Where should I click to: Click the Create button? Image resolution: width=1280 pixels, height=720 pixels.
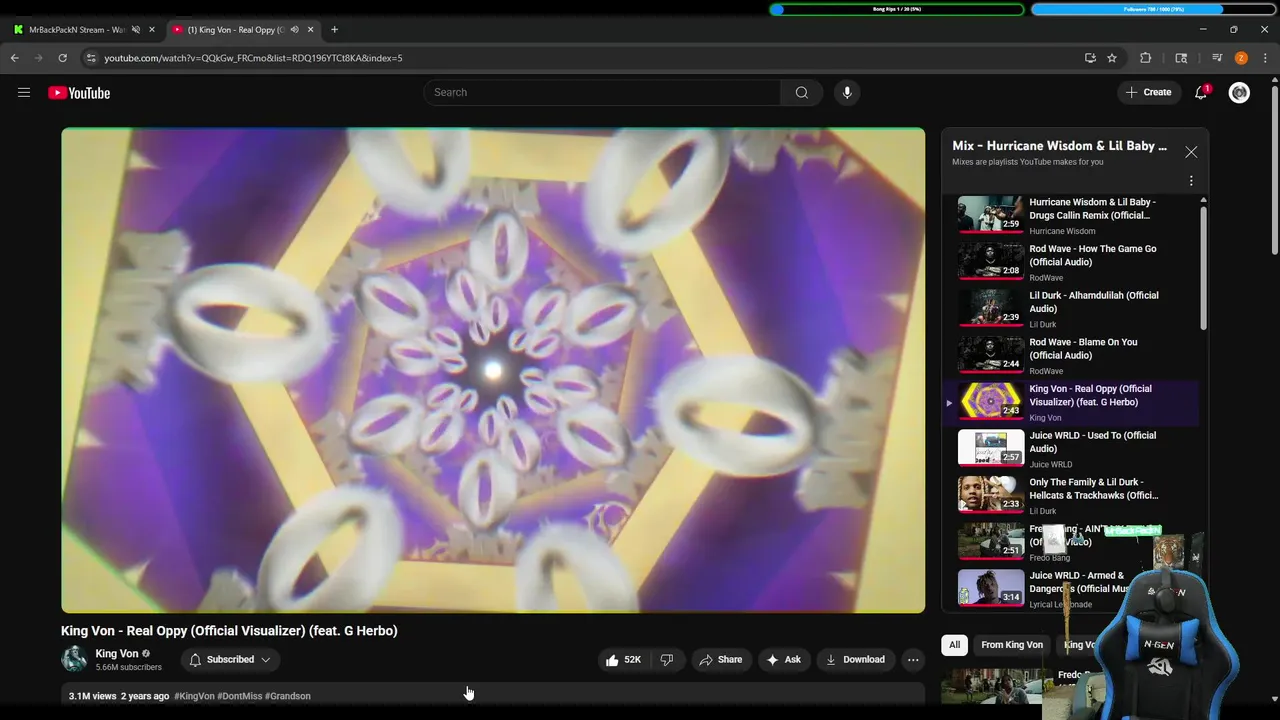pos(1148,92)
